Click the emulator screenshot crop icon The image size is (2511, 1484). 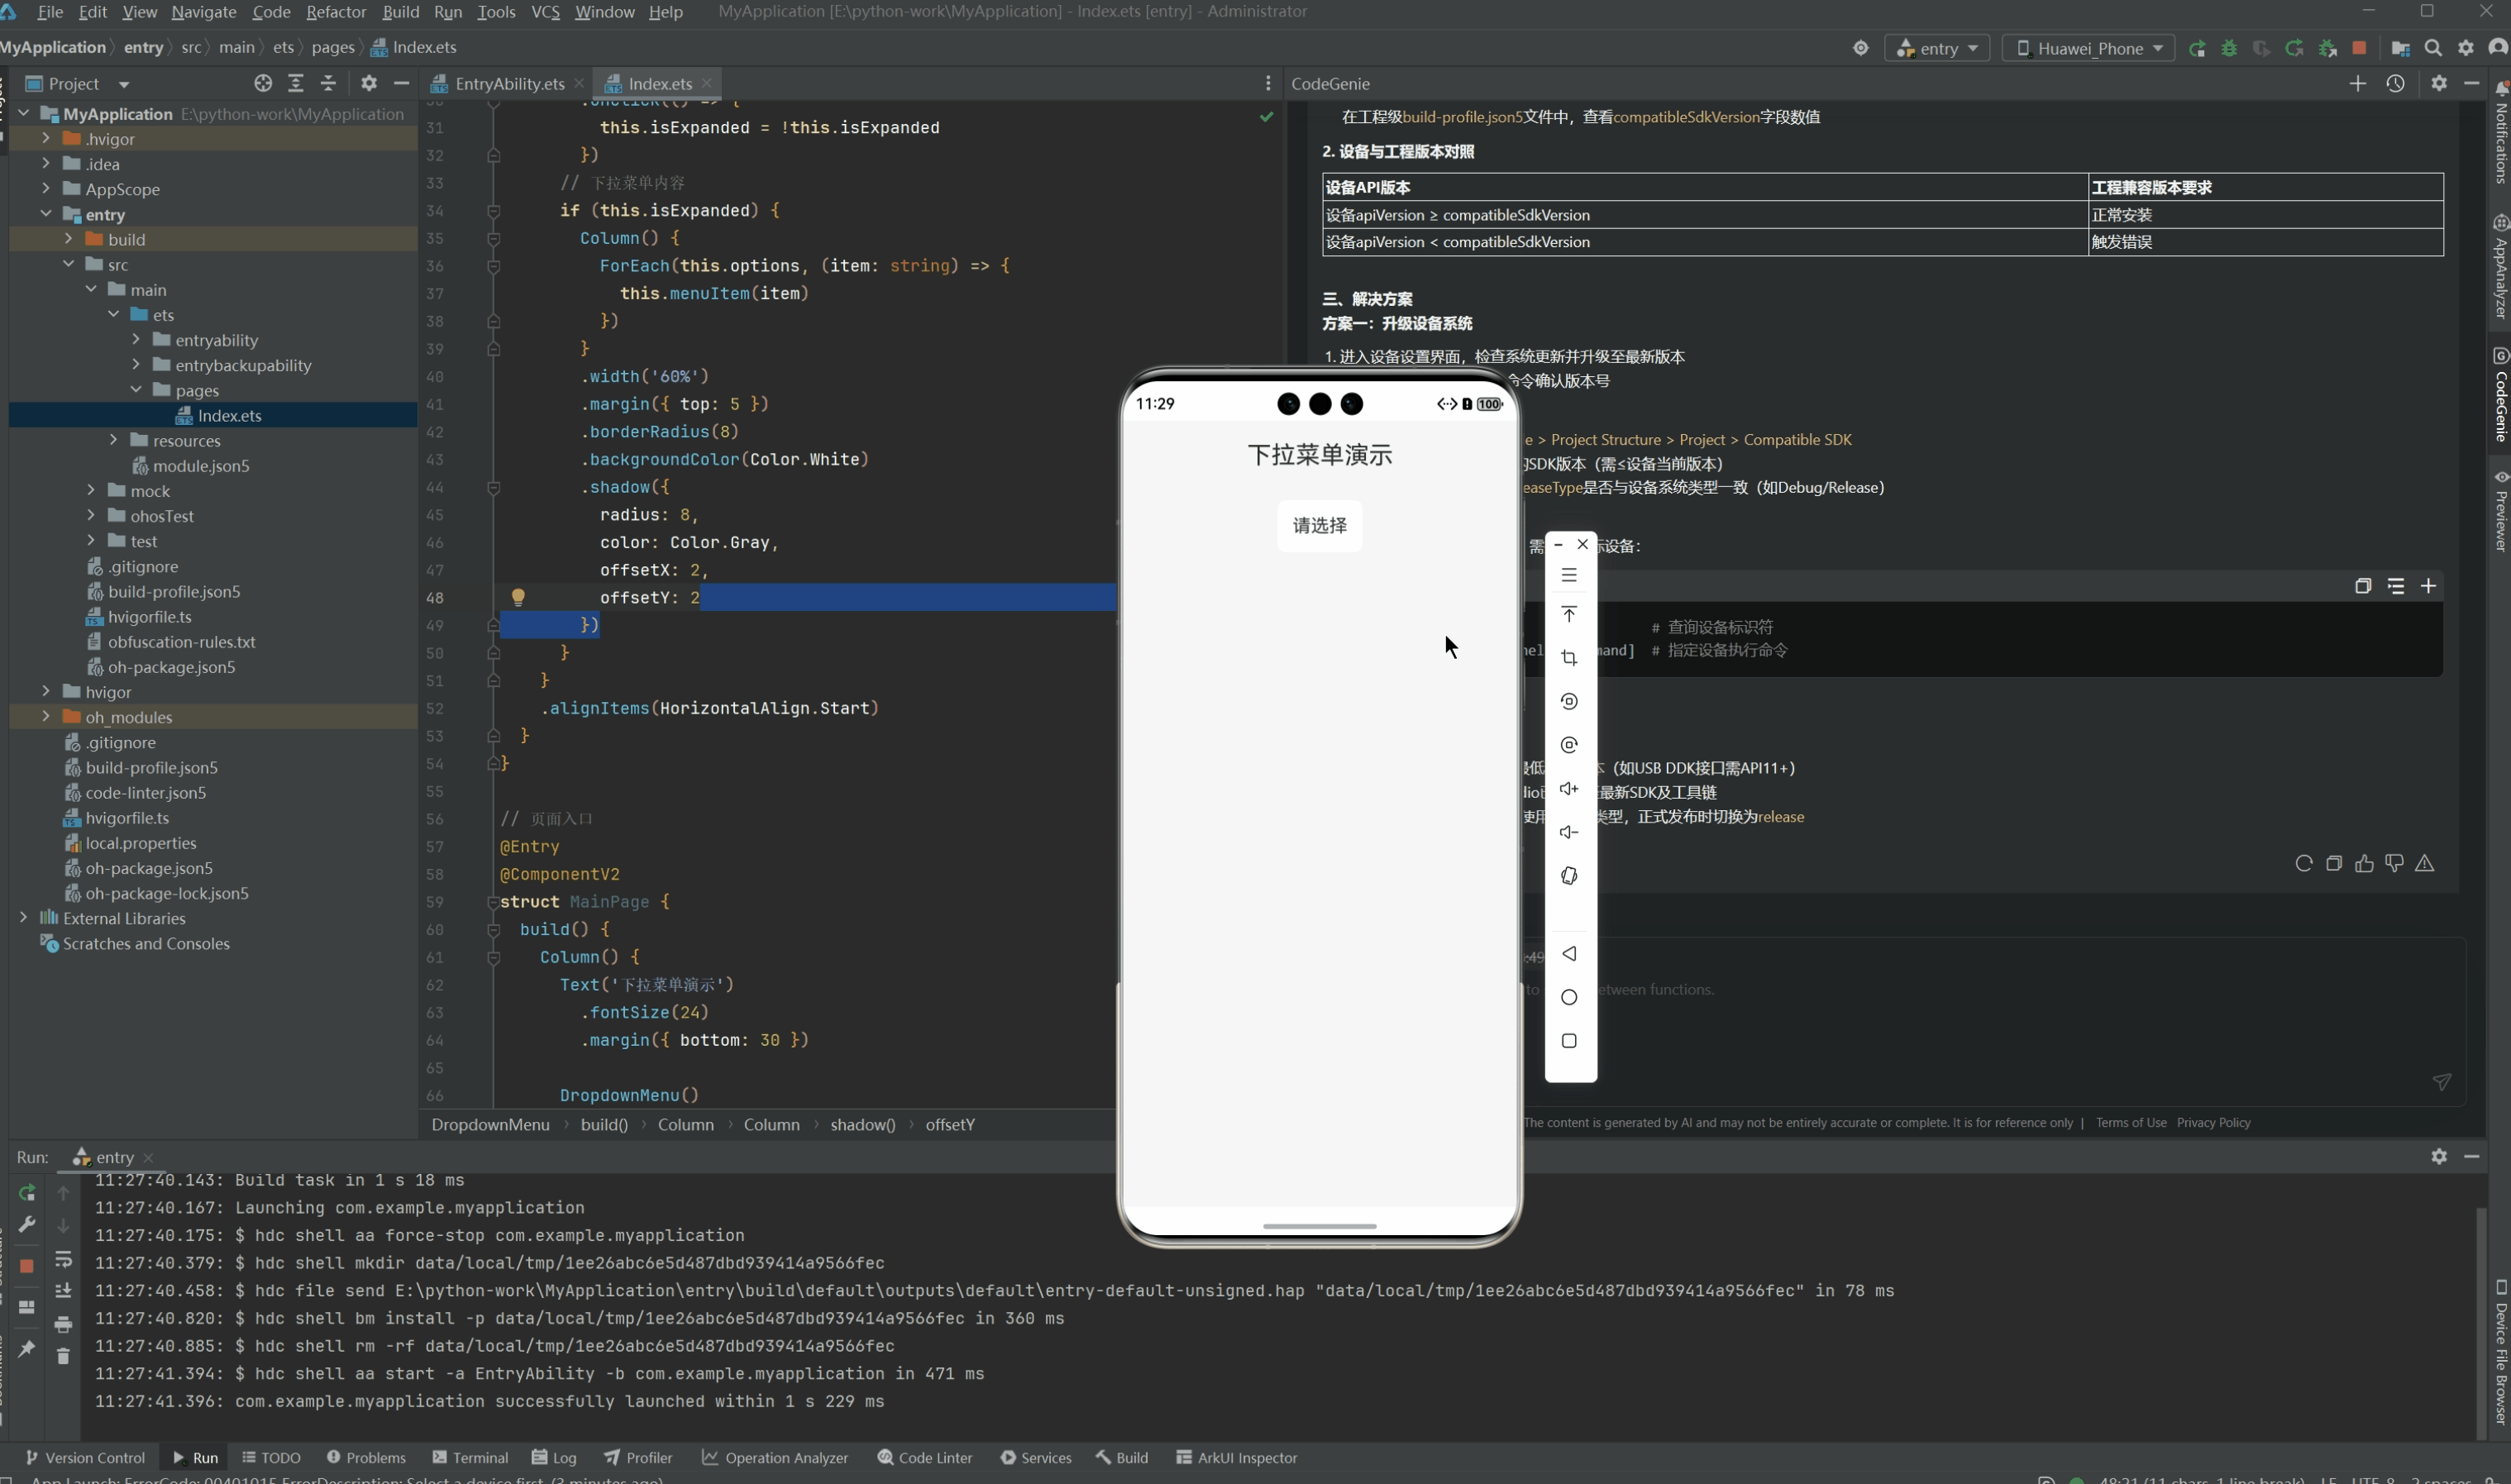[1569, 658]
